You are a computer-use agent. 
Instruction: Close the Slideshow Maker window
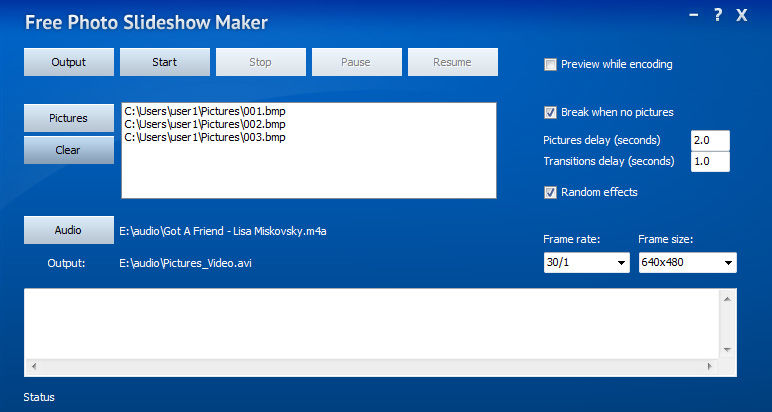[741, 15]
